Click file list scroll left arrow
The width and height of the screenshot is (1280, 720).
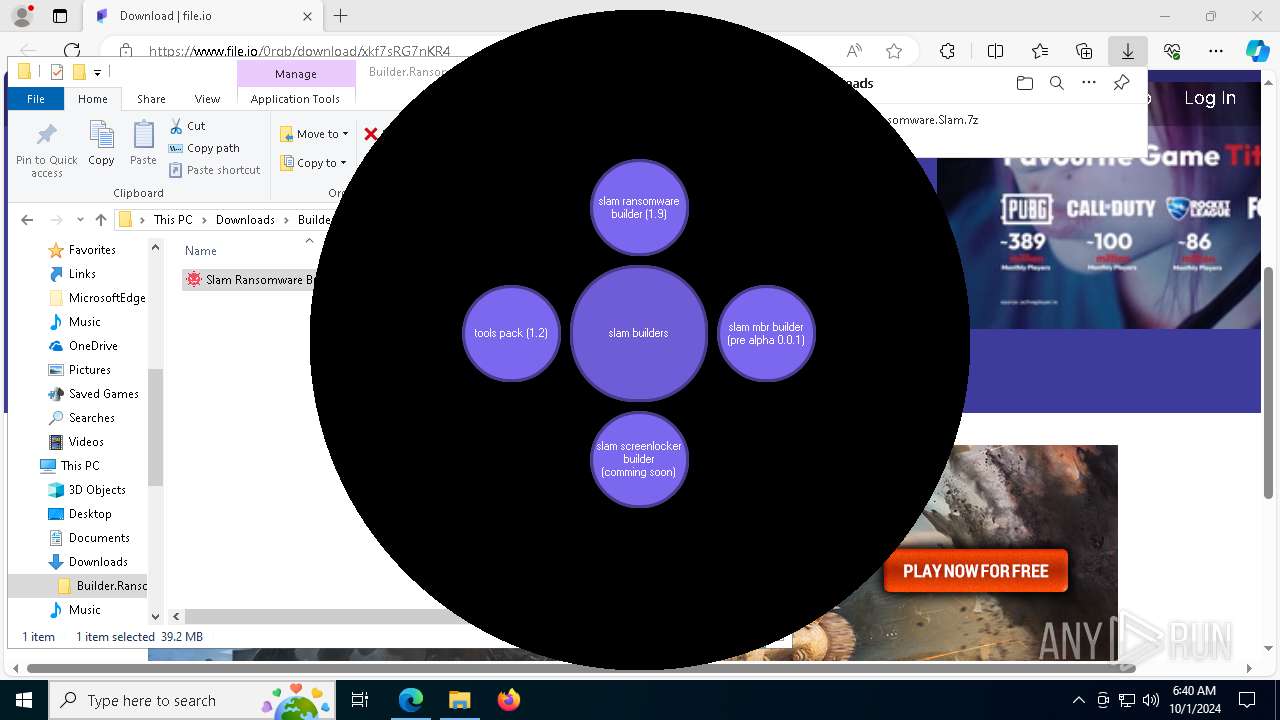[x=176, y=617]
